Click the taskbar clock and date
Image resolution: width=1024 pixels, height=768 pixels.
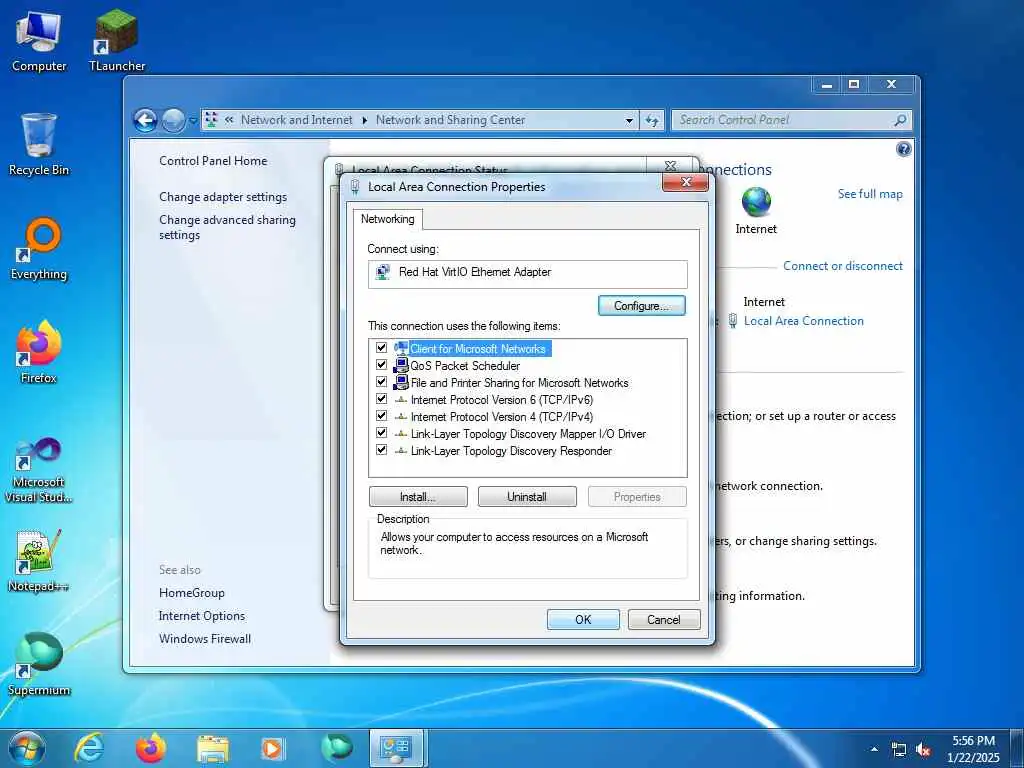pyautogui.click(x=973, y=749)
